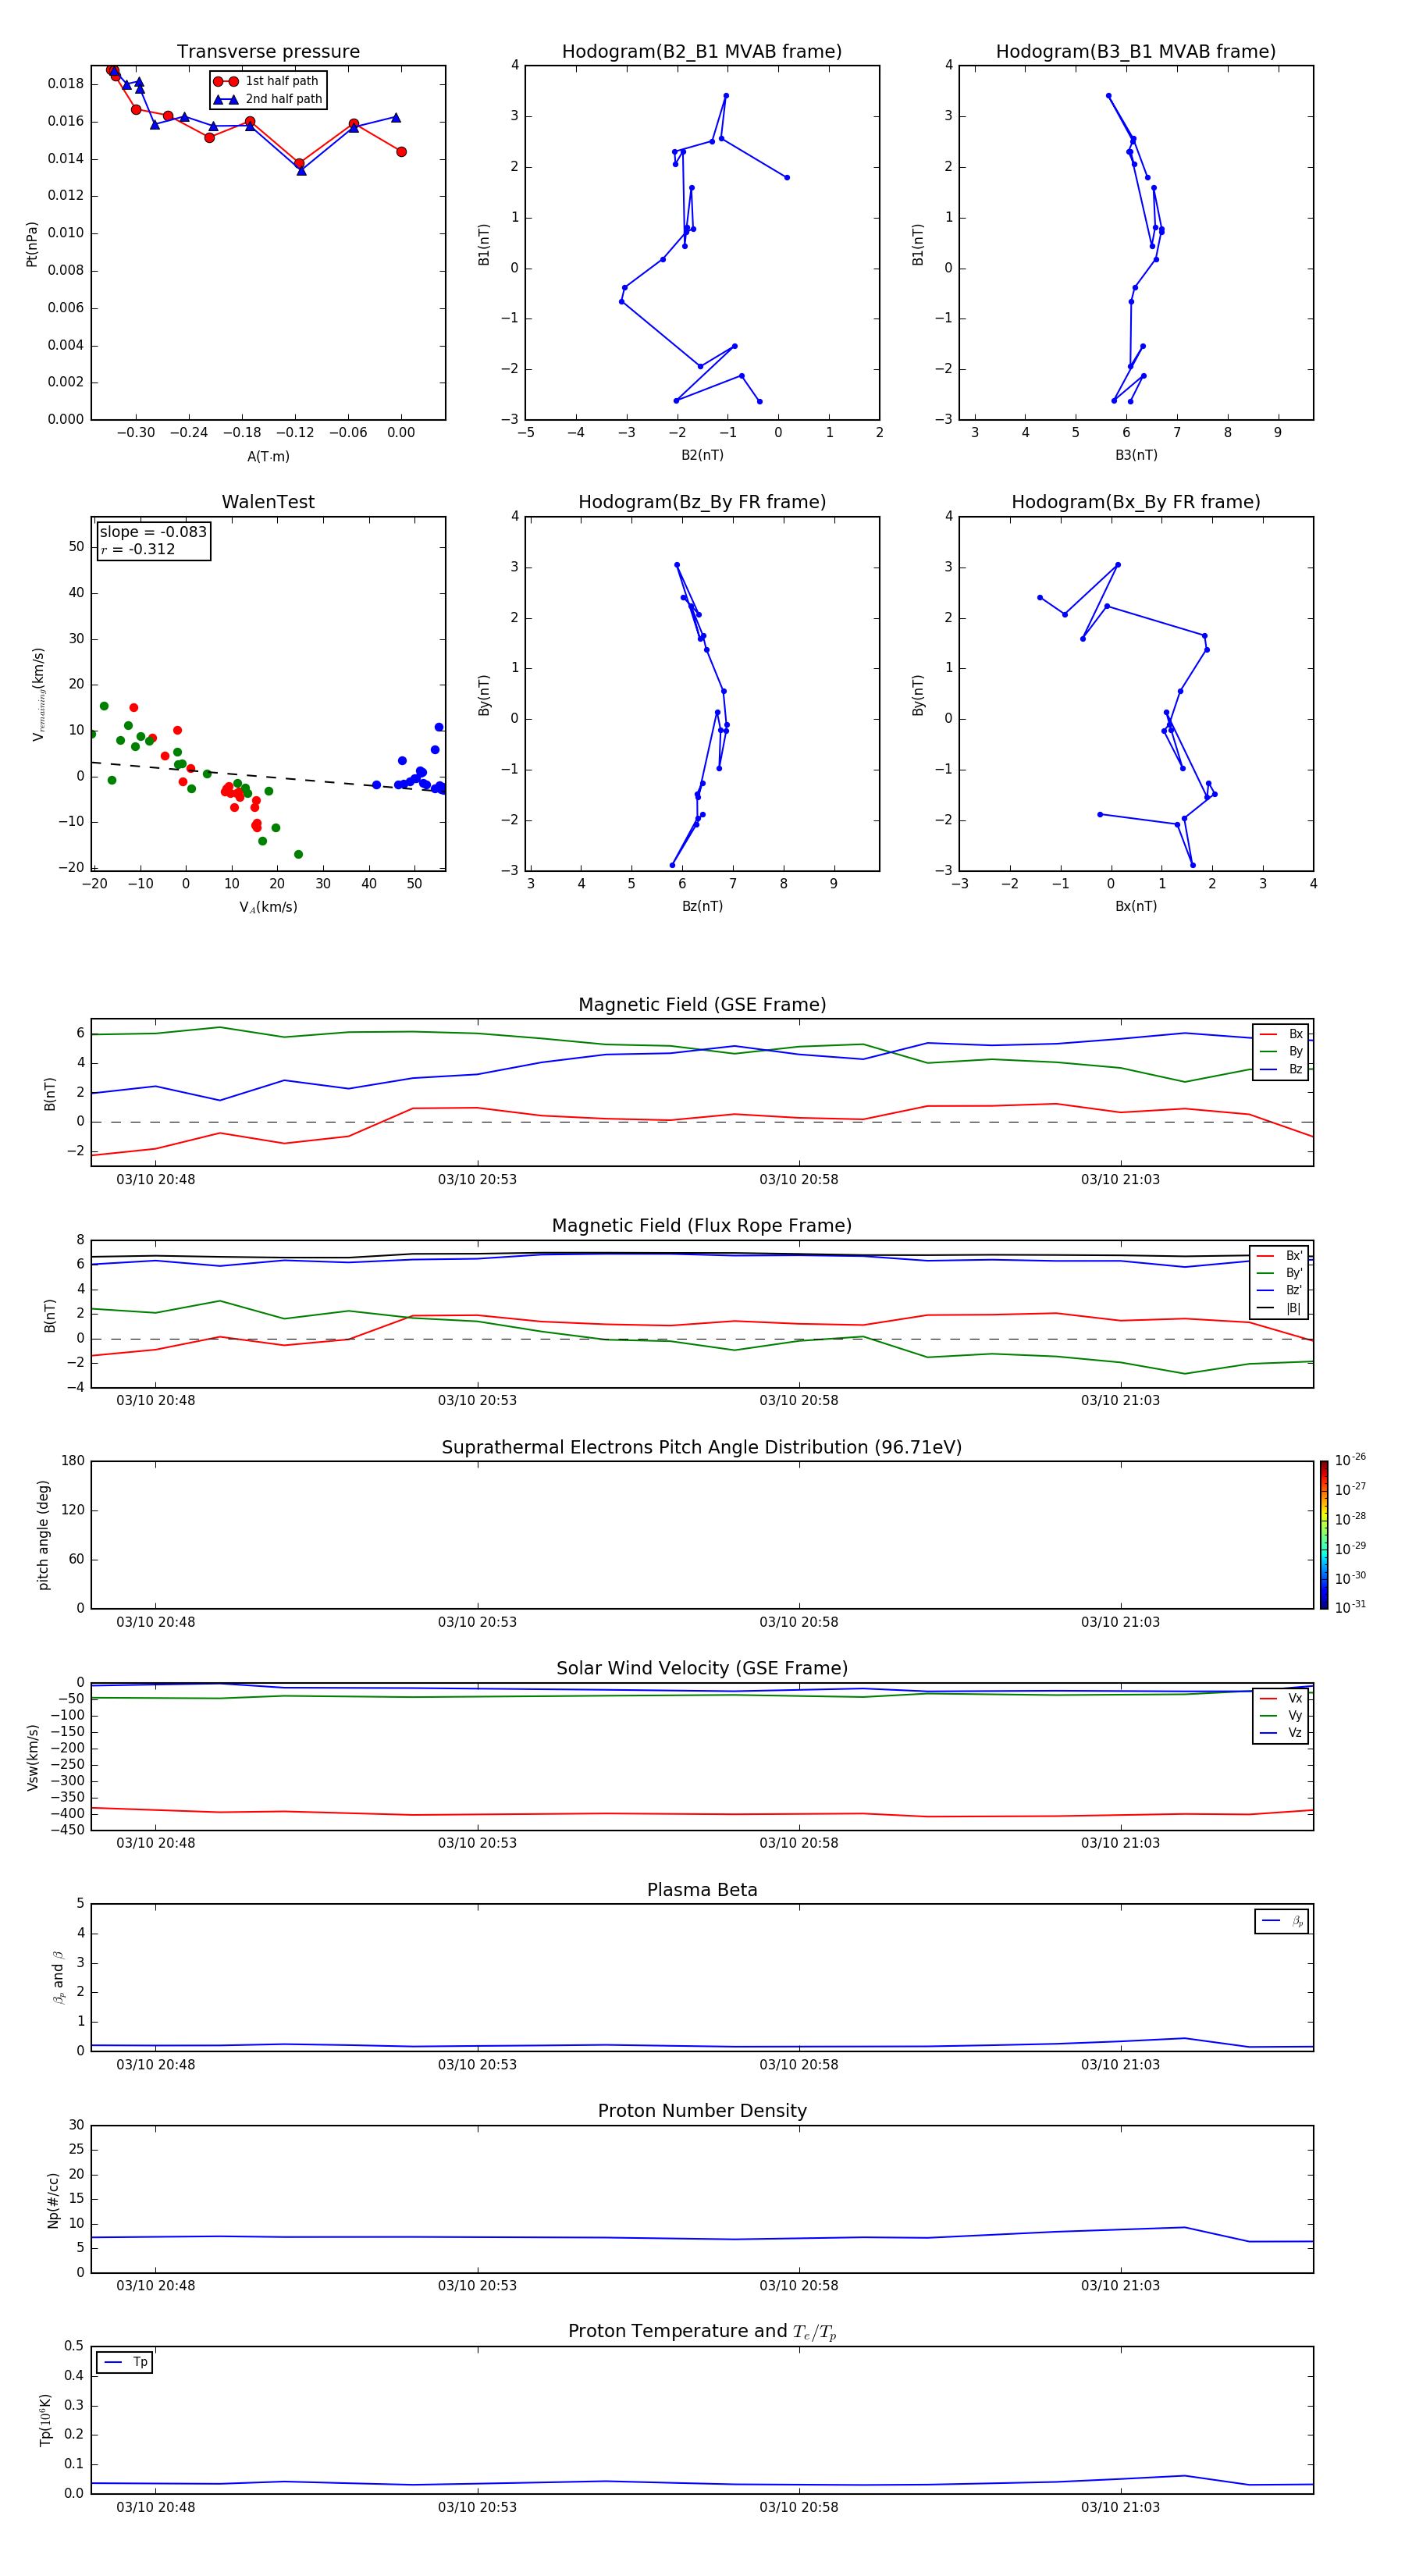Click the 'Np(#/cc)' y-axis label
The width and height of the screenshot is (1405, 2576).
[53, 2200]
